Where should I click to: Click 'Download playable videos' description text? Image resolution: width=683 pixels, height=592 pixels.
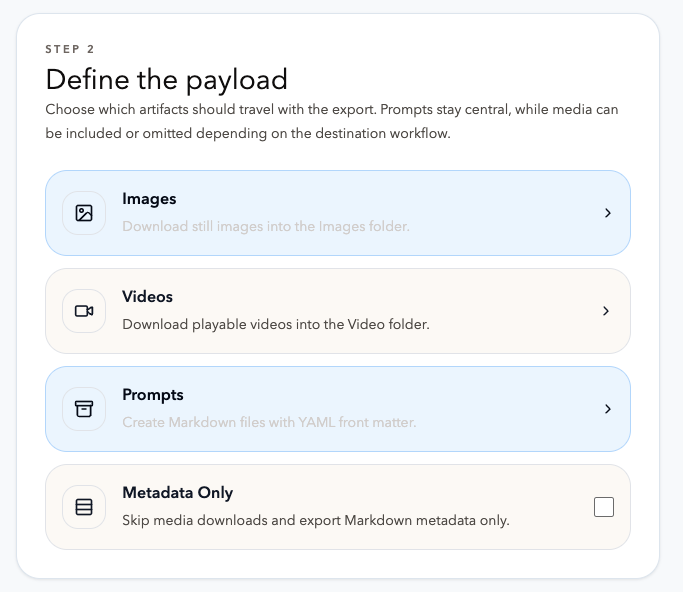[275, 325]
